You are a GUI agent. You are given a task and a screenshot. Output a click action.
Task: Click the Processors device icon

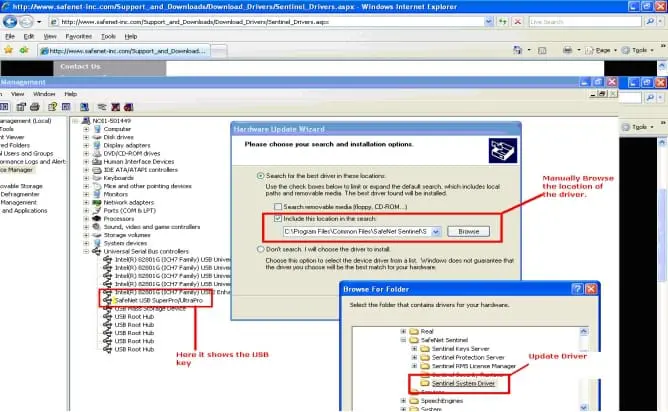97,219
